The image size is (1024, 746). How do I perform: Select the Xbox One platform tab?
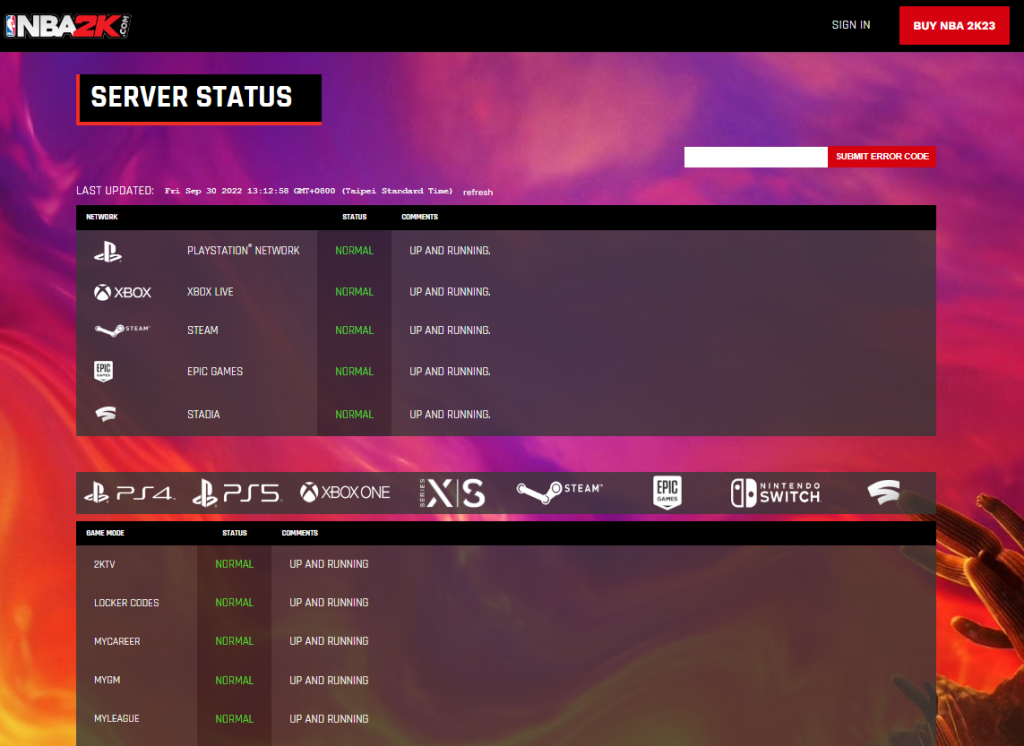[x=345, y=493]
